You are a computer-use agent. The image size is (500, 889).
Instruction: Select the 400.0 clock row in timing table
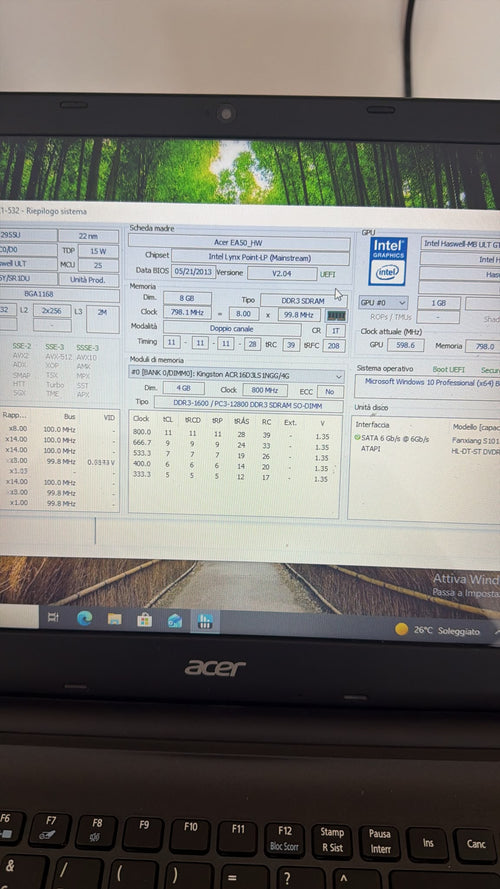pos(235,465)
